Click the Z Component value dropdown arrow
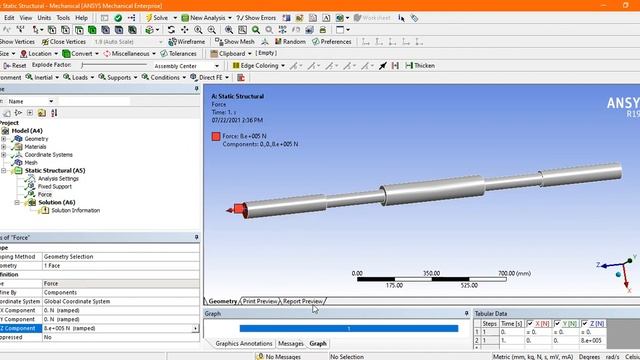 coord(196,328)
